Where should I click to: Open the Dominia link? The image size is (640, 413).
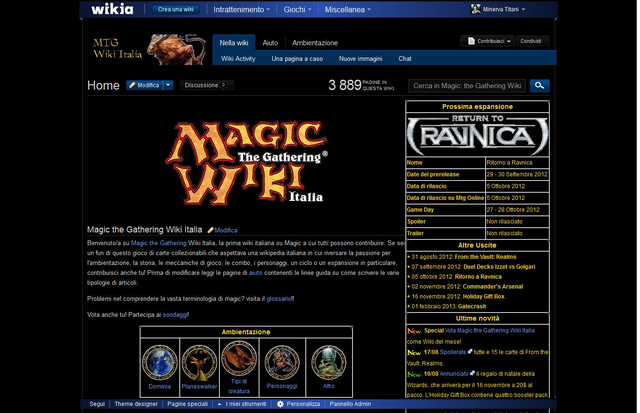(160, 386)
